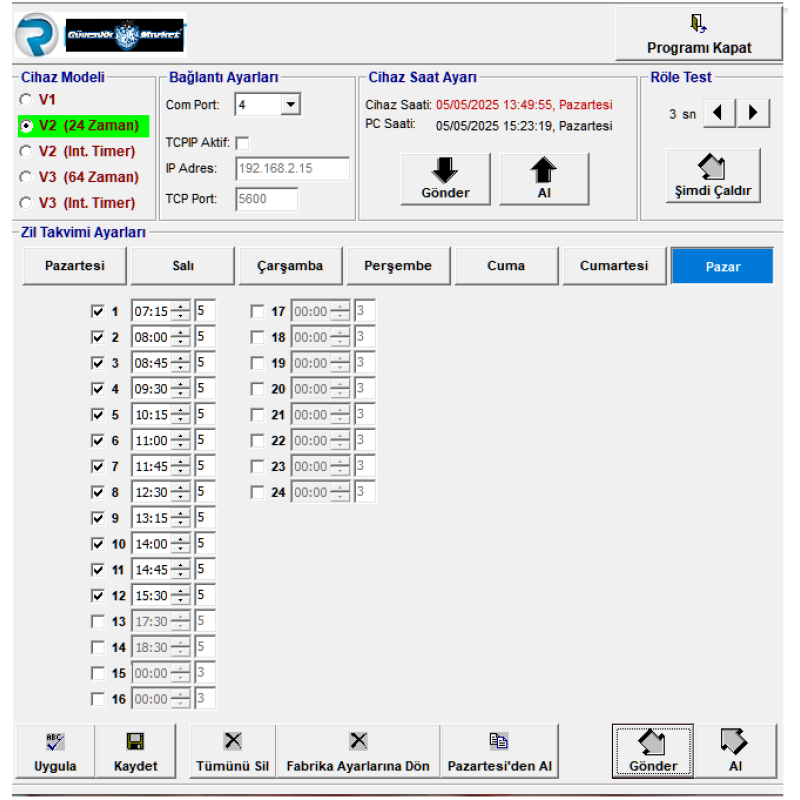Copy schedule using Pazartesi'den Al button
Viewport: 800px width, 800px height.
point(500,752)
